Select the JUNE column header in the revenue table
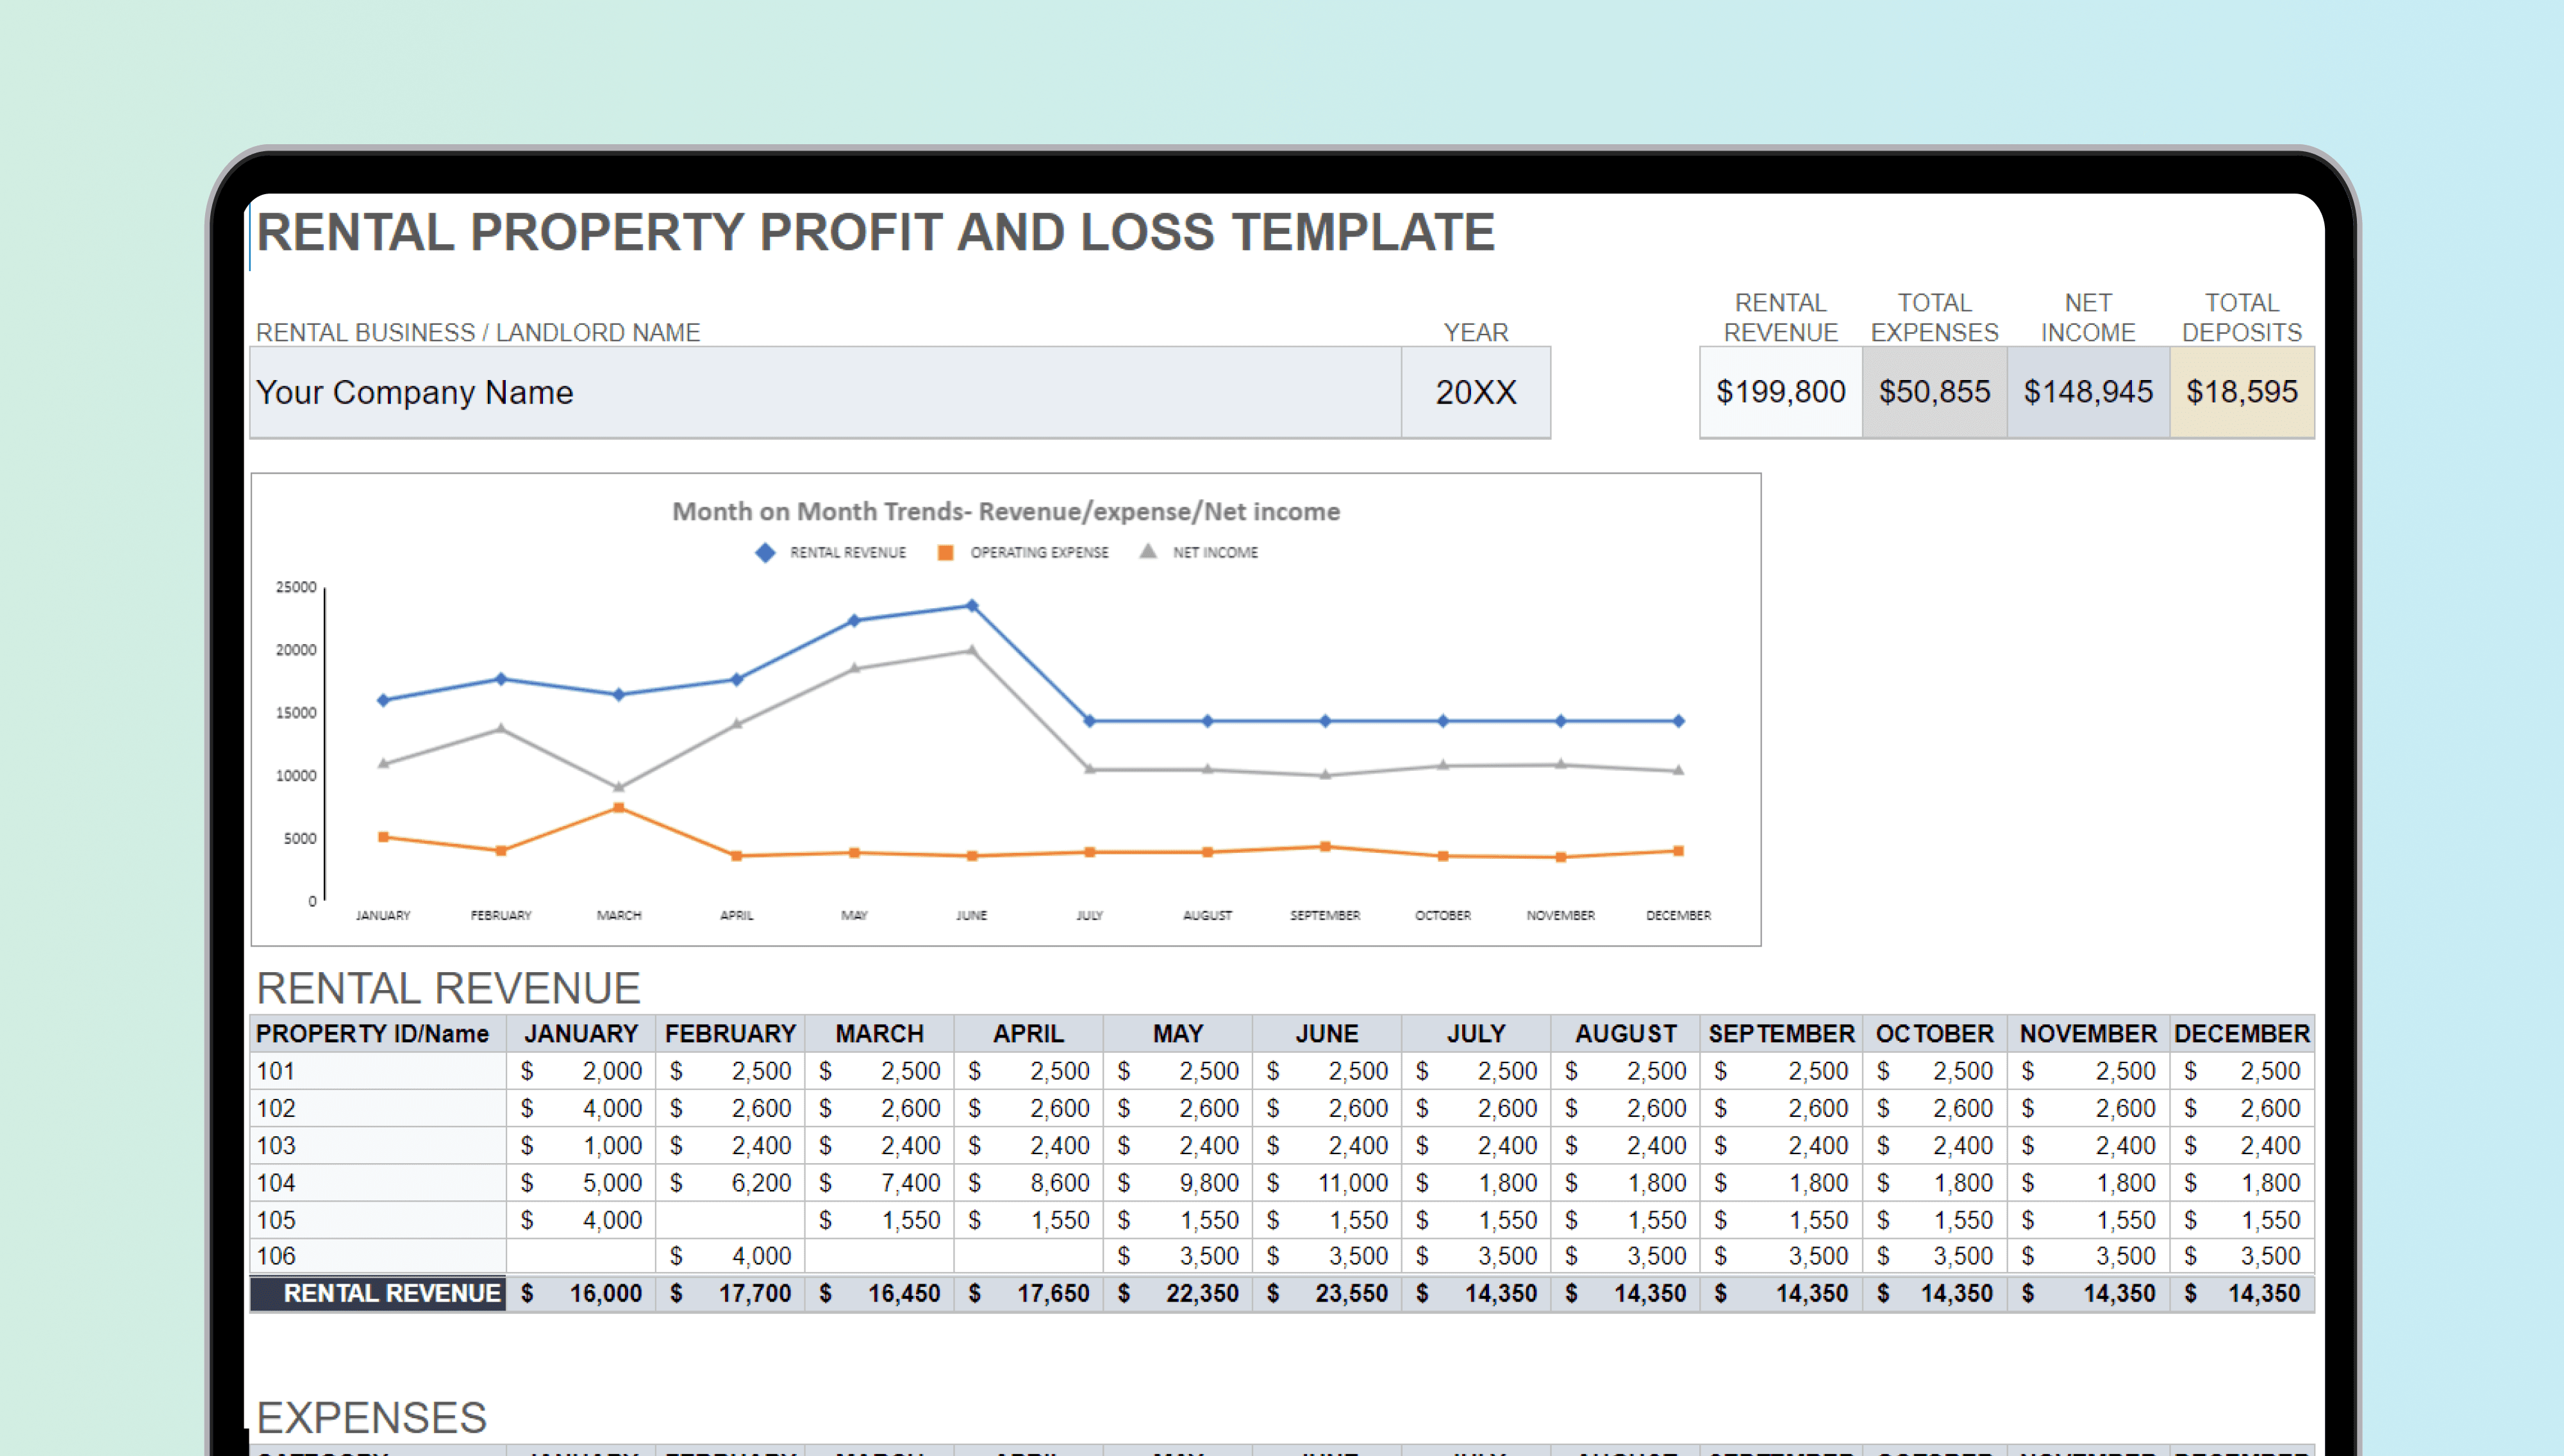Image resolution: width=2564 pixels, height=1456 pixels. (1327, 1034)
